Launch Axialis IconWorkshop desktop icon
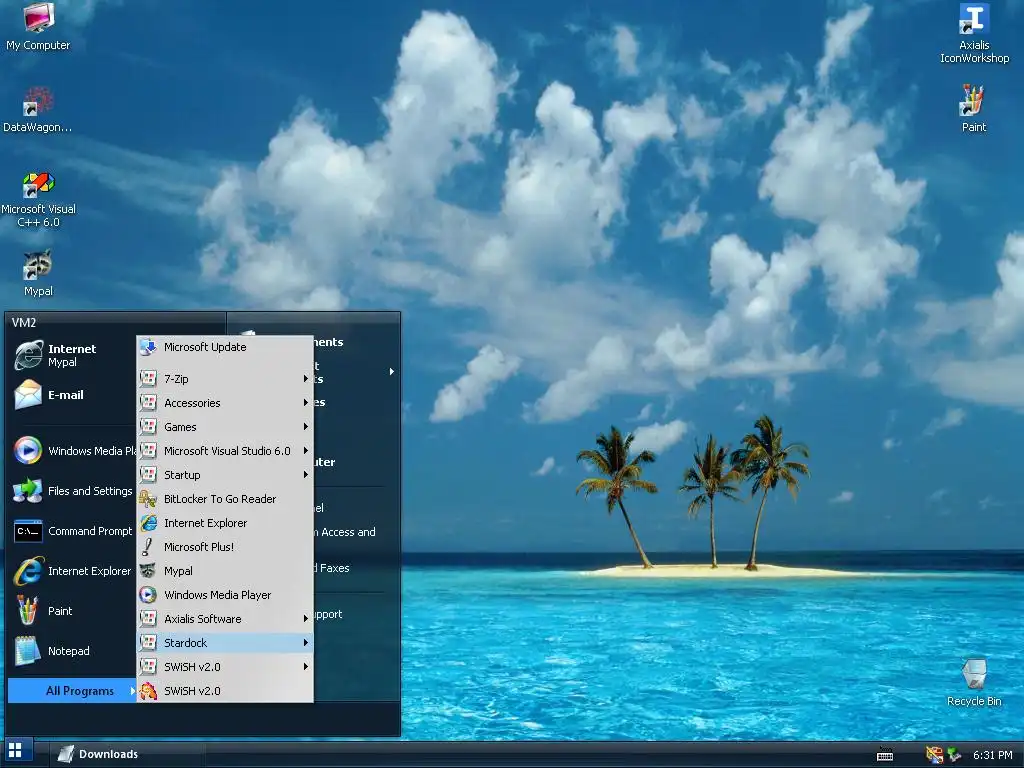Viewport: 1024px width, 768px height. [974, 33]
